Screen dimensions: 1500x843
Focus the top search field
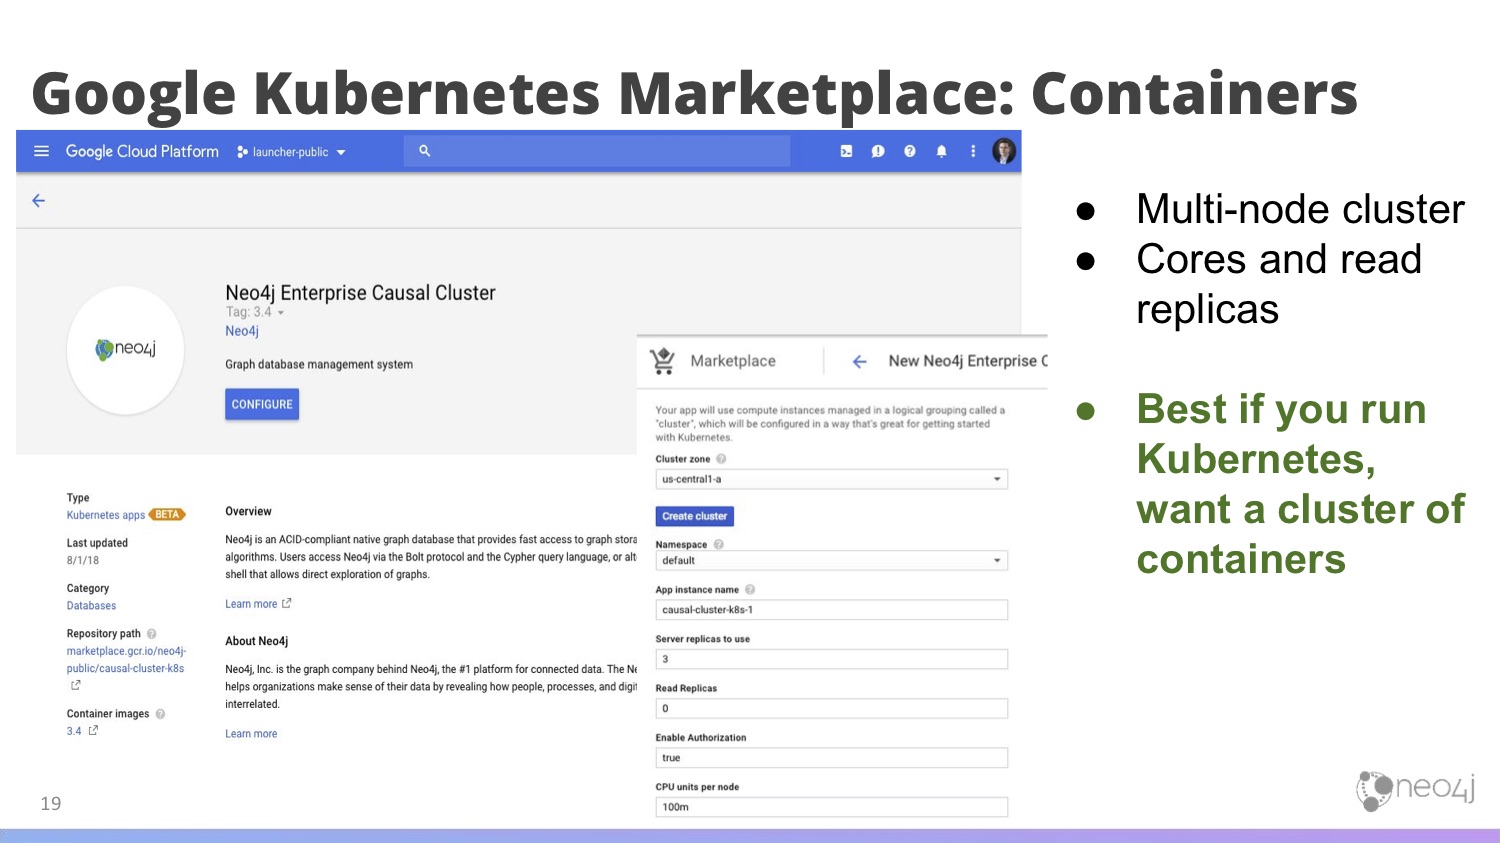pos(597,151)
